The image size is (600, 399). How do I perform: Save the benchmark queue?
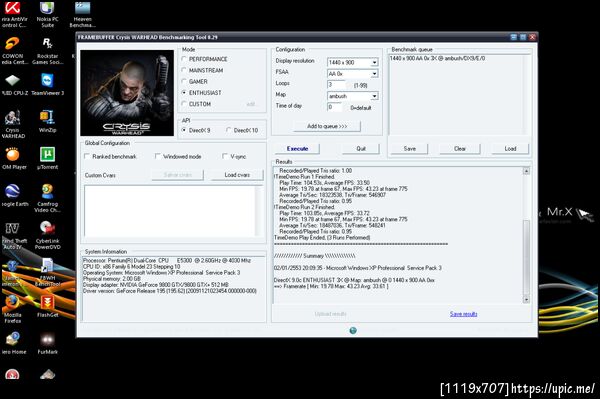point(409,148)
